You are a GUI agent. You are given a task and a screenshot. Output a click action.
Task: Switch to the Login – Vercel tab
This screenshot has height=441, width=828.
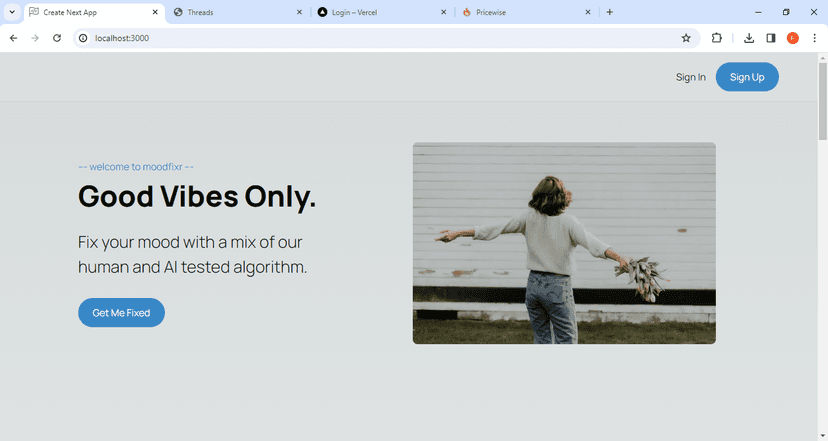click(382, 12)
